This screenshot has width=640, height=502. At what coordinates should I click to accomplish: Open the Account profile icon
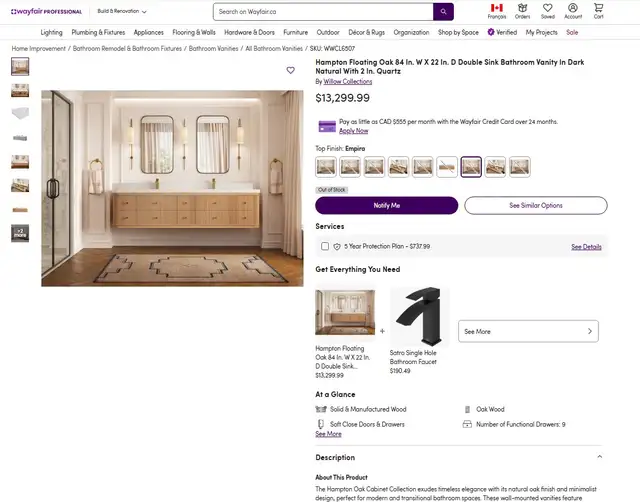coord(573,11)
